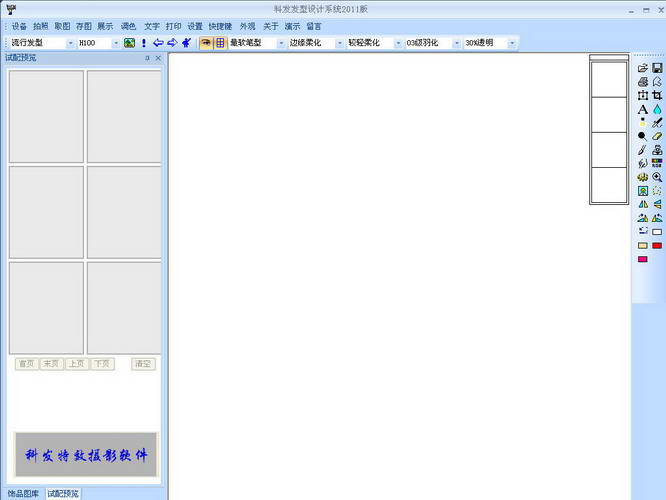
Task: Open the 关于 menu
Action: point(271,26)
